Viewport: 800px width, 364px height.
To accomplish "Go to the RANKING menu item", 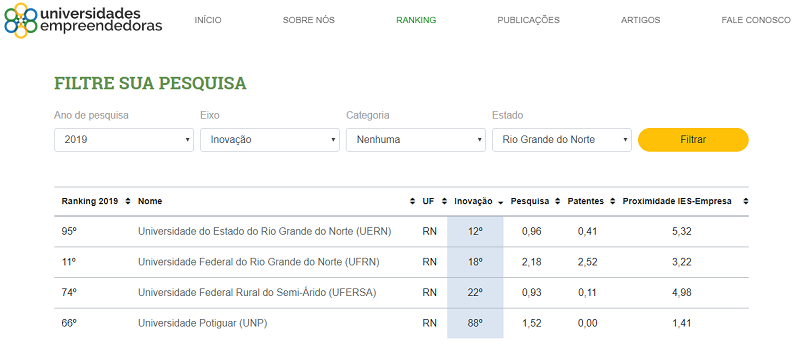I will (416, 20).
